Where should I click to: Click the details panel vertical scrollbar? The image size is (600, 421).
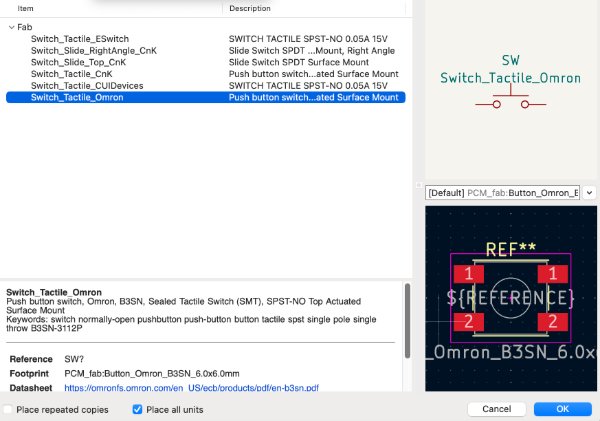pyautogui.click(x=408, y=321)
